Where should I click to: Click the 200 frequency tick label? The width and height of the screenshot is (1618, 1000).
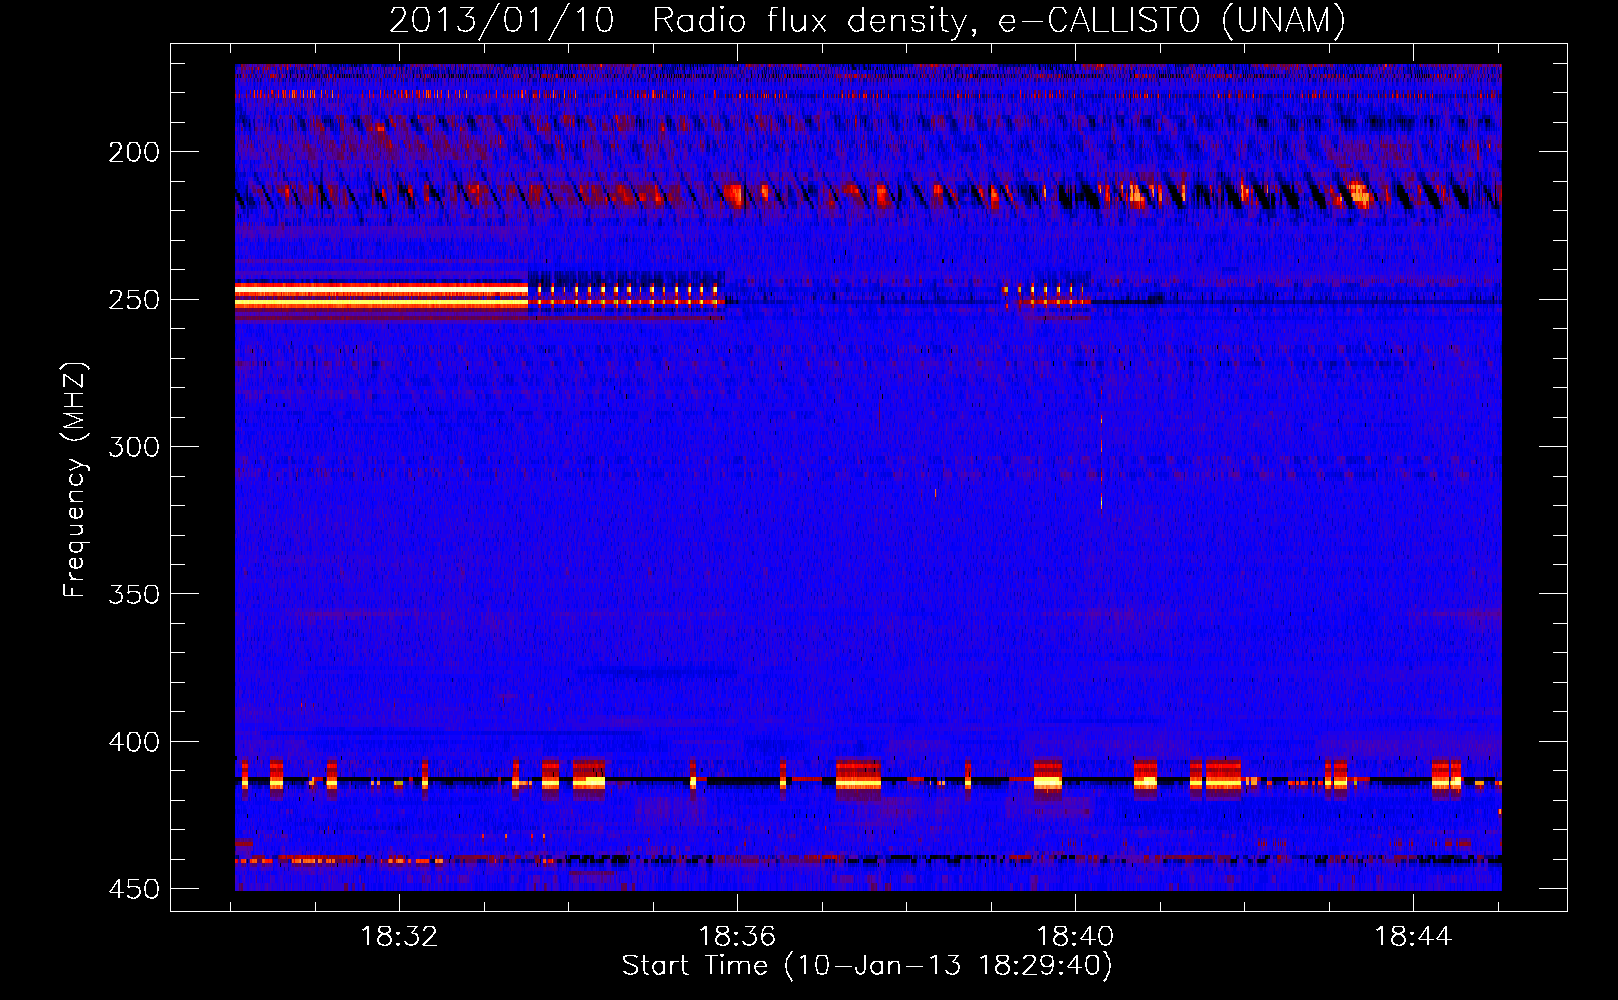coord(134,152)
